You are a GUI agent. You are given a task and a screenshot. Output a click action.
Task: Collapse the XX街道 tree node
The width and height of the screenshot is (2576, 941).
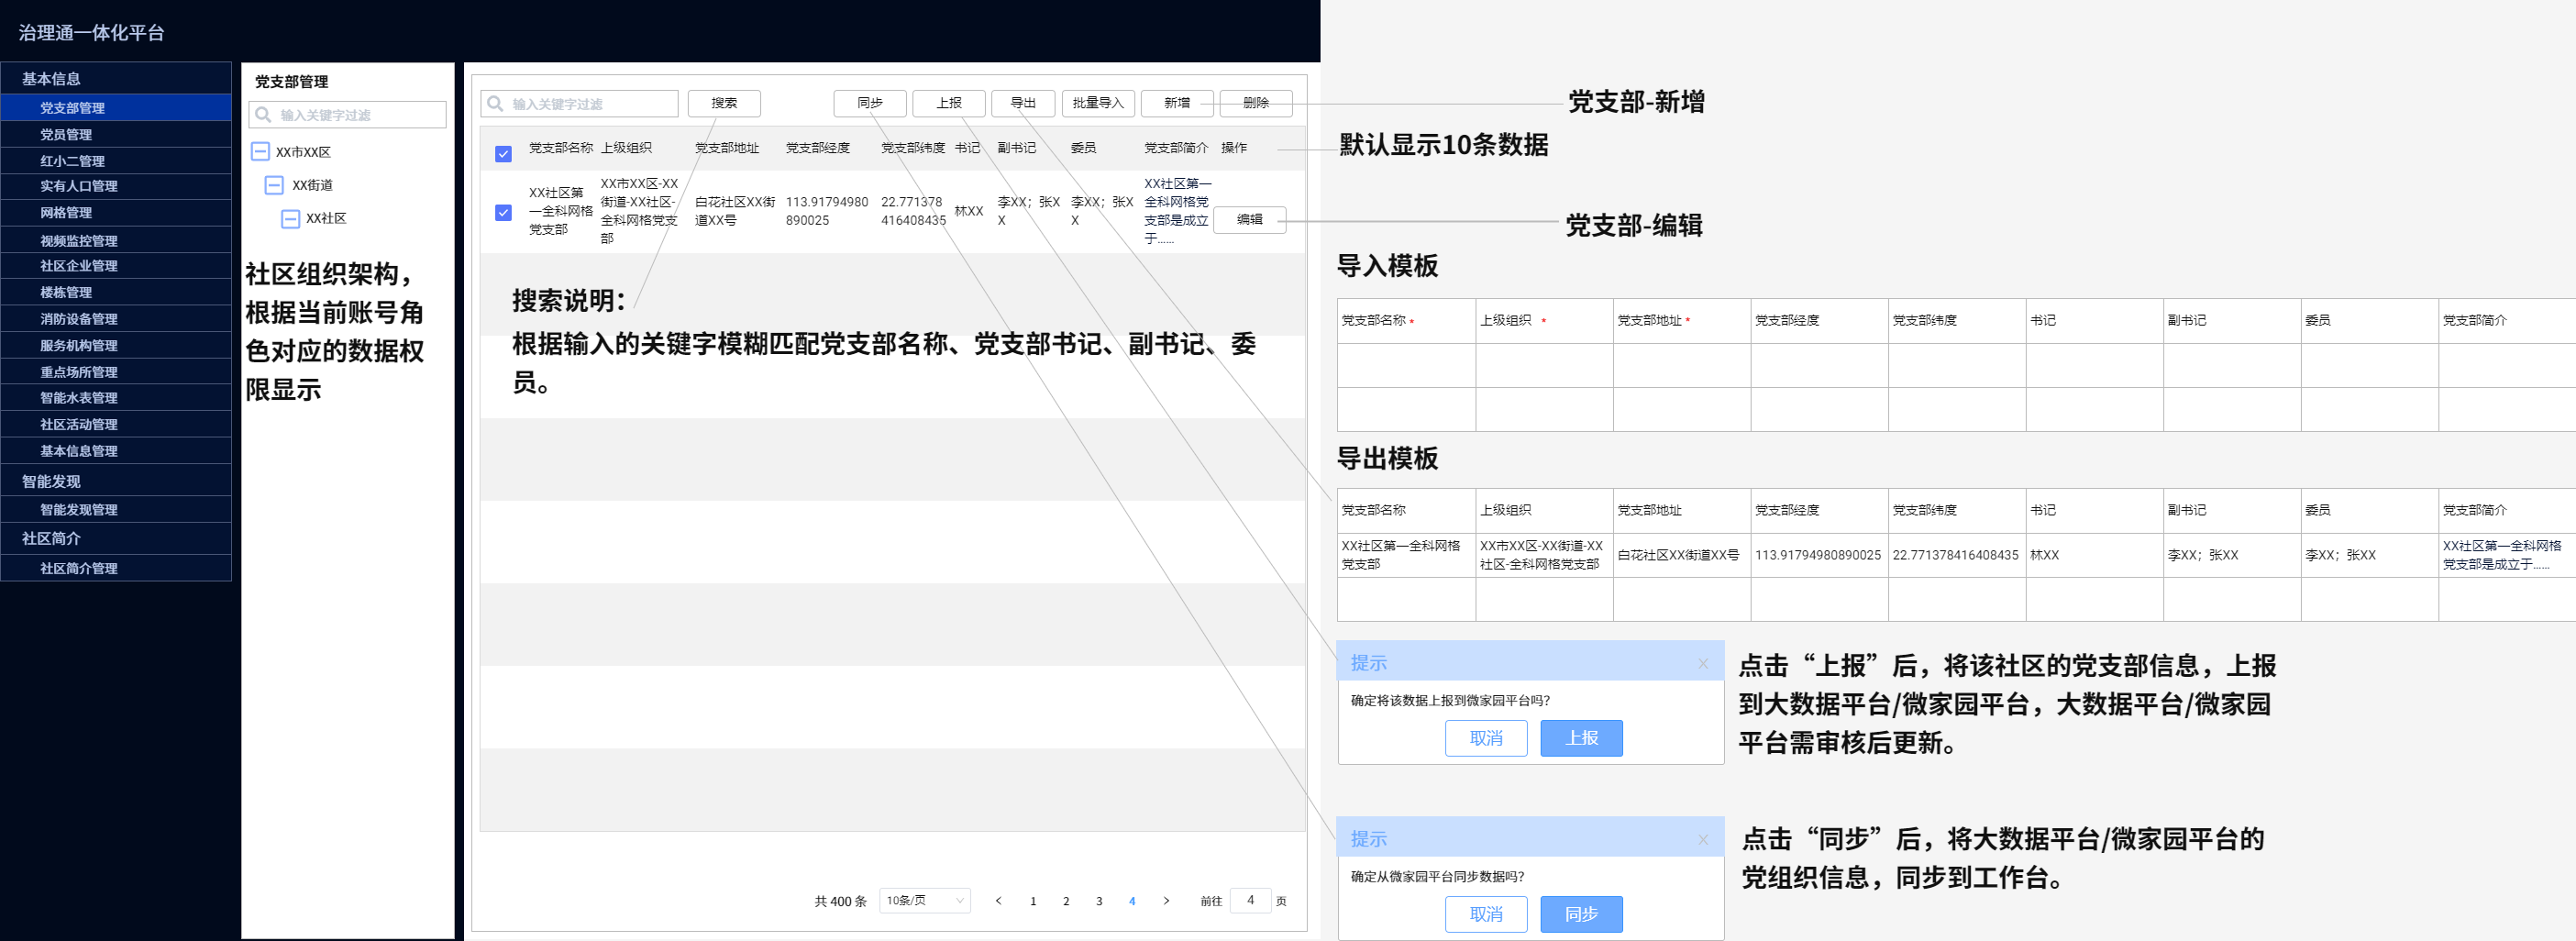[274, 185]
